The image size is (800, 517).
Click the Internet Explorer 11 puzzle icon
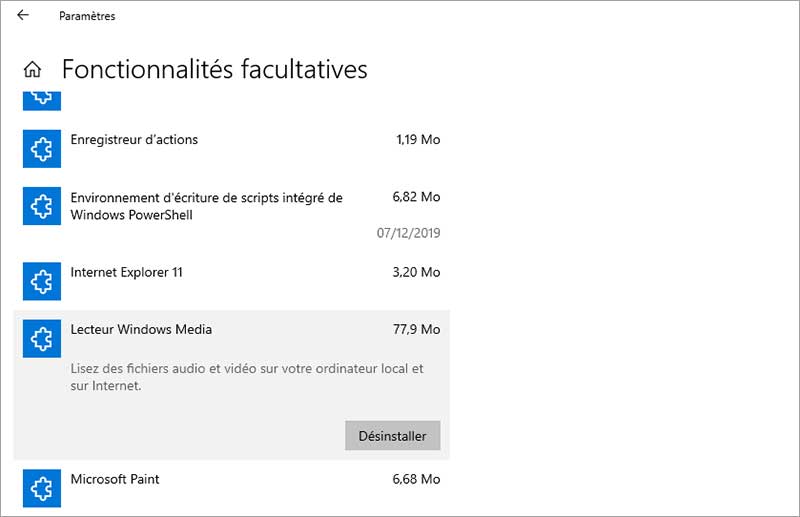(42, 281)
